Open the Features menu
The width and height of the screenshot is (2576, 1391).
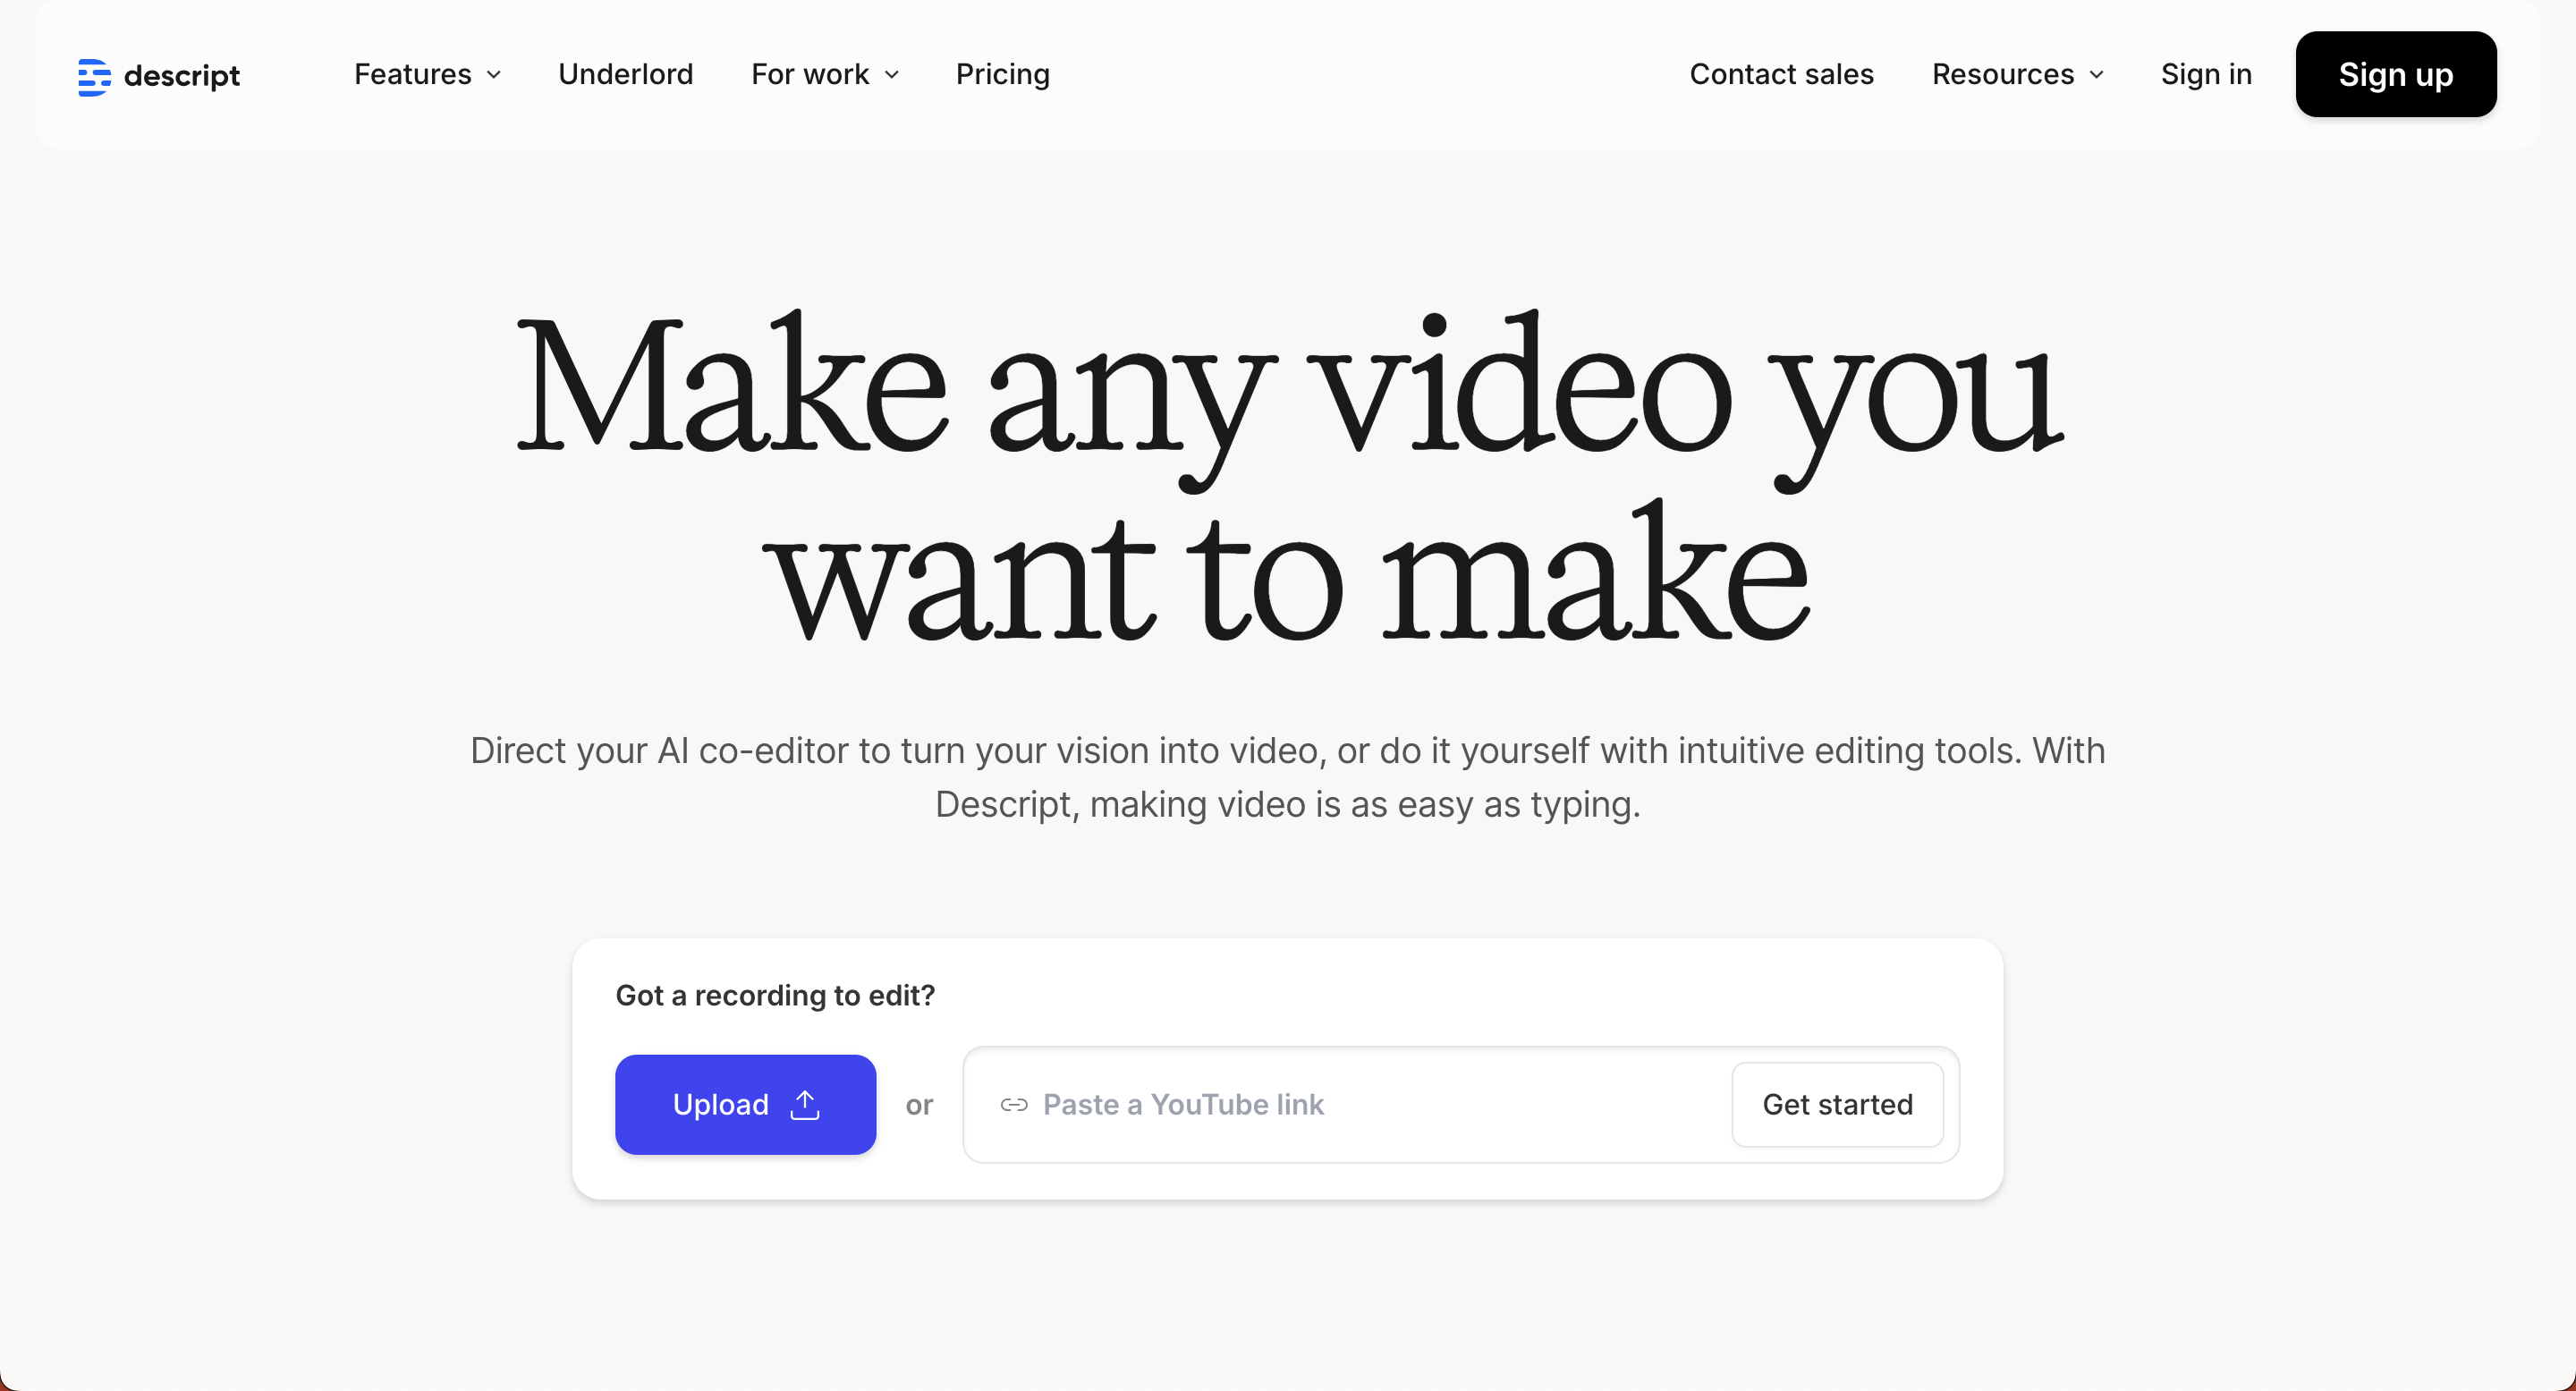[428, 75]
